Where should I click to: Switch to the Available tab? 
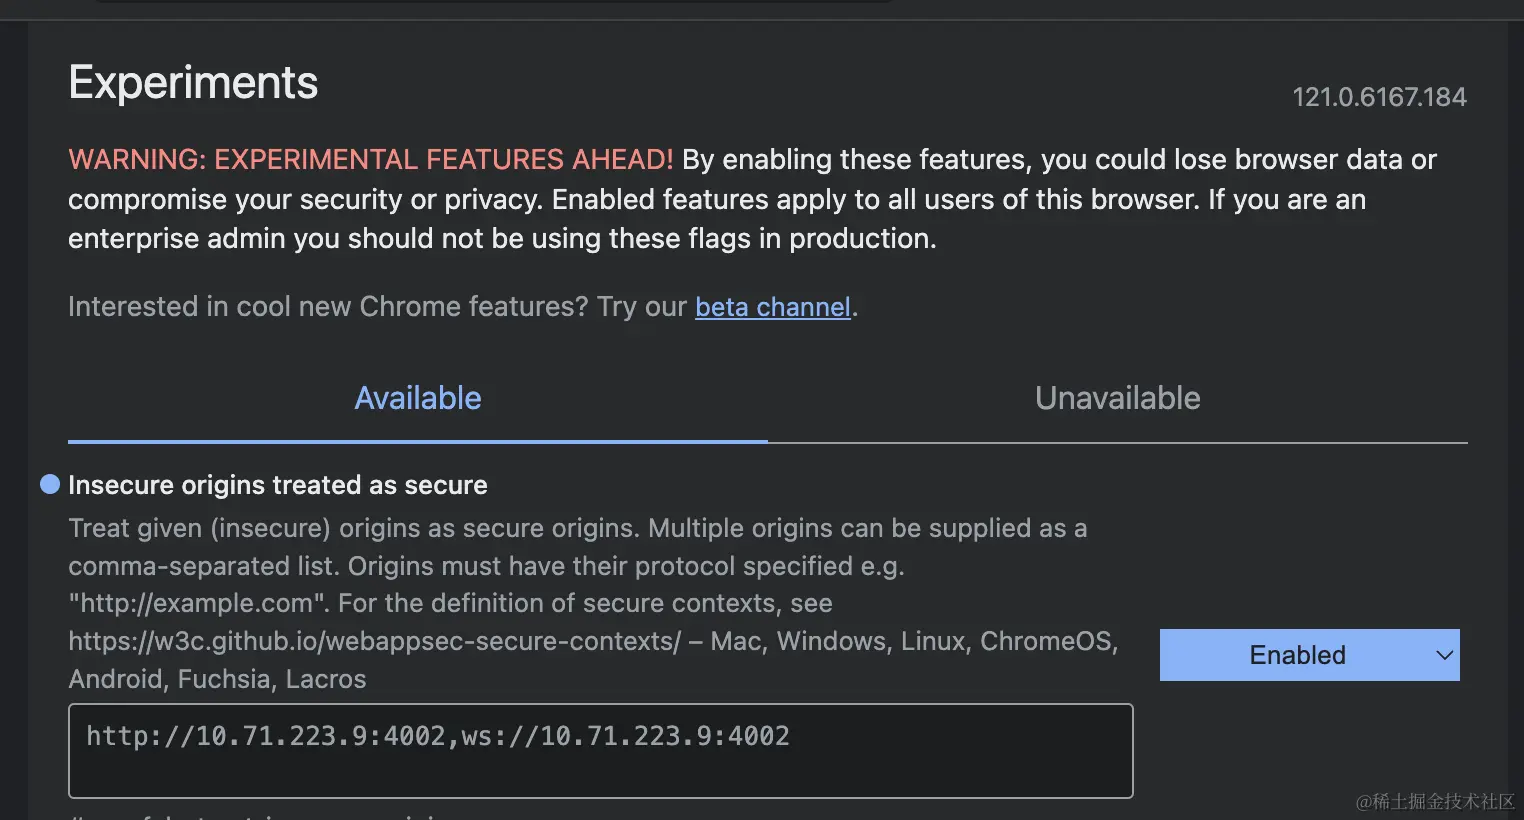tap(418, 398)
